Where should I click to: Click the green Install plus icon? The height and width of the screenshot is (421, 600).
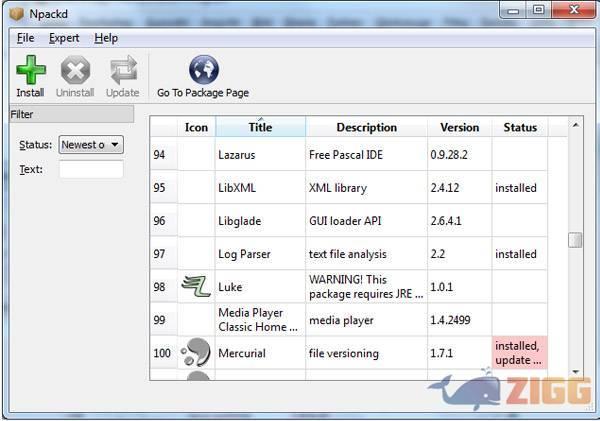(x=30, y=70)
